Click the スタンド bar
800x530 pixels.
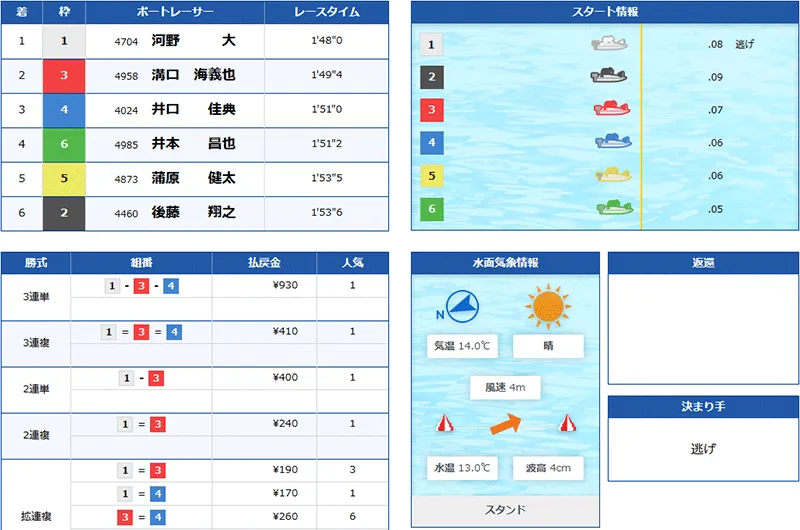tap(505, 510)
